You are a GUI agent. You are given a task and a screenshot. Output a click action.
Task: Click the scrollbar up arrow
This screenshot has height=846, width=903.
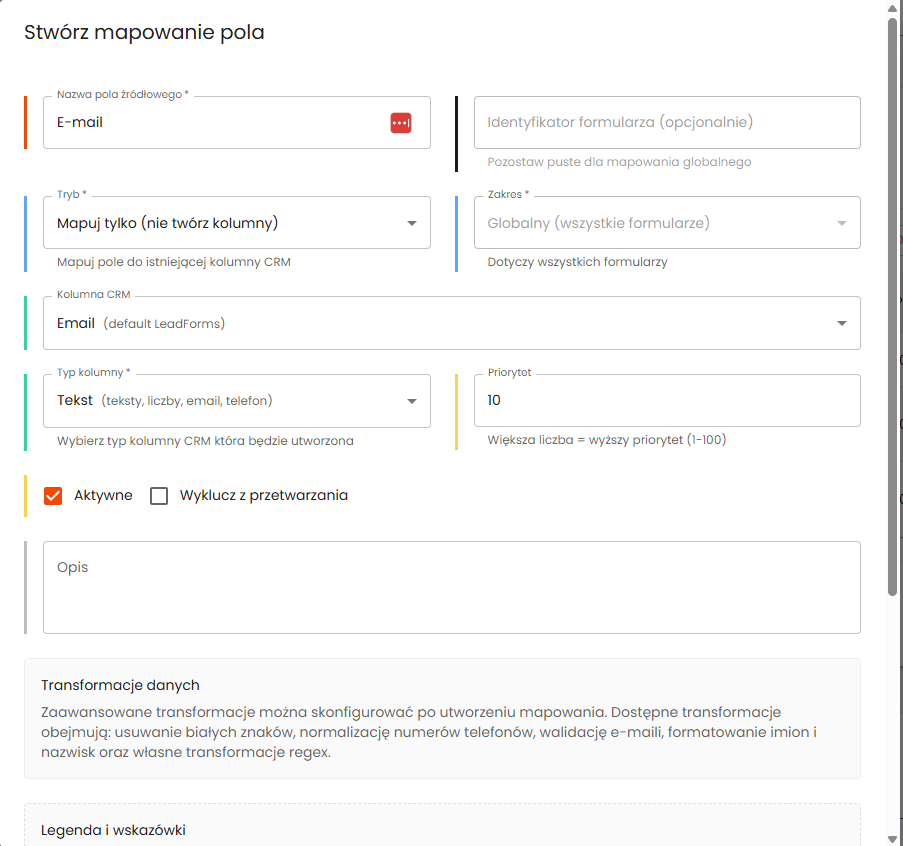click(892, 7)
